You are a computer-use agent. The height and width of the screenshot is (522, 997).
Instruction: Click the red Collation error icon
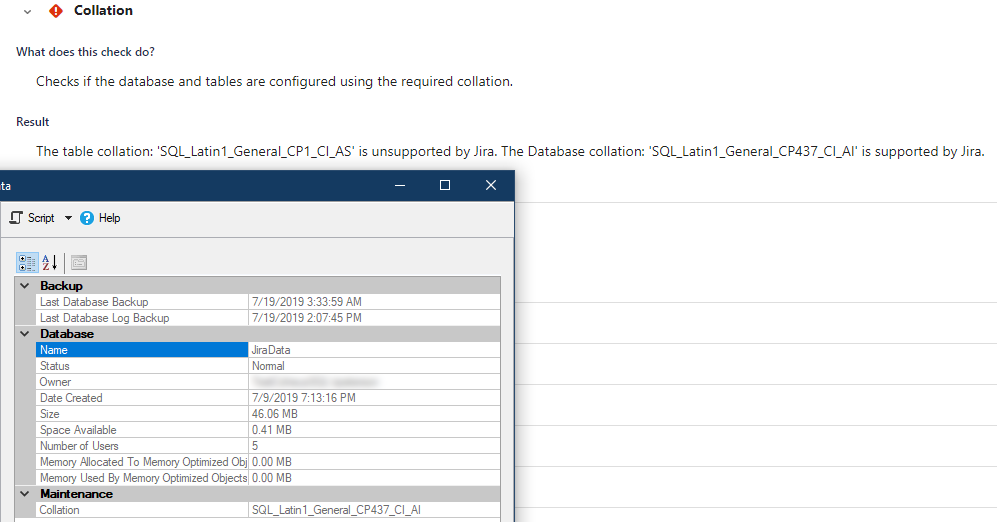[x=56, y=11]
